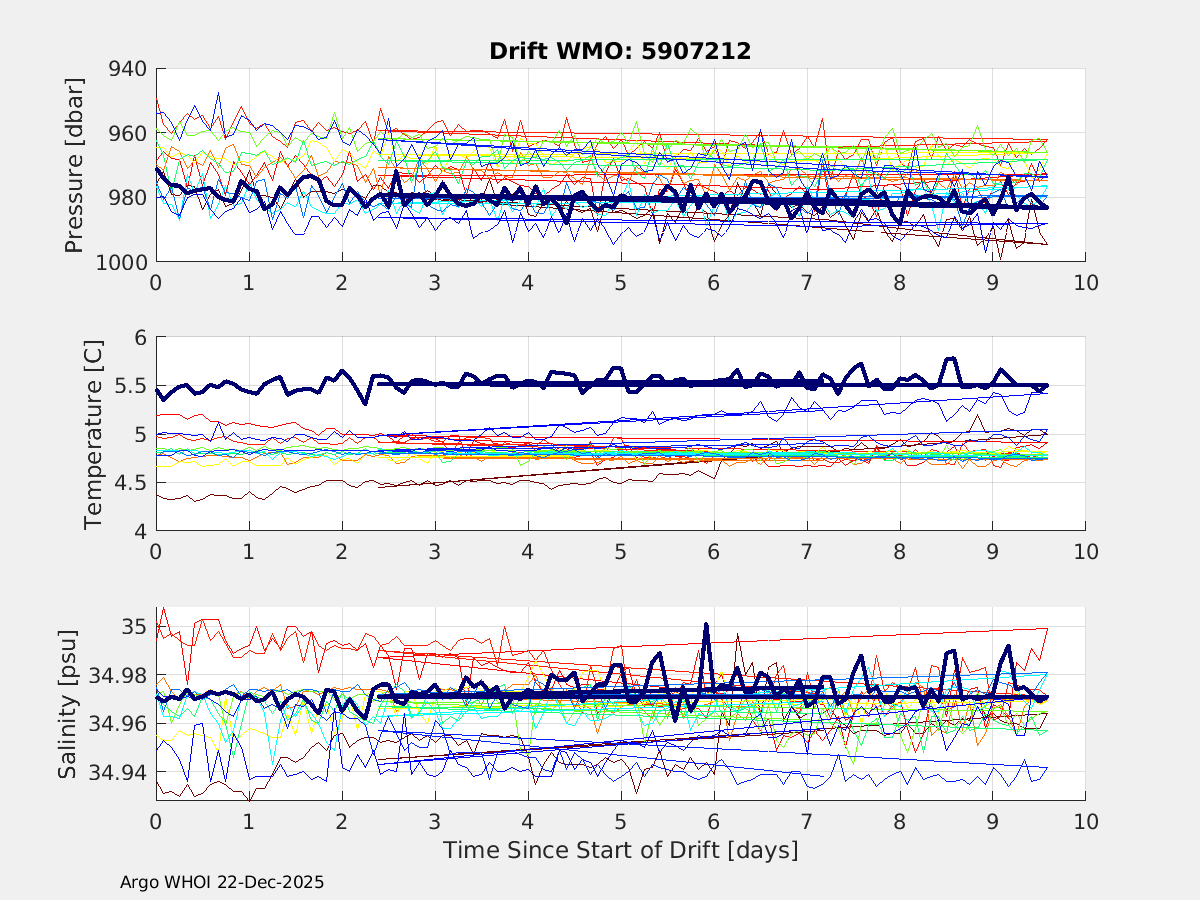Select the 34.98 salinity axis tick label
The height and width of the screenshot is (900, 1200).
coord(119,676)
